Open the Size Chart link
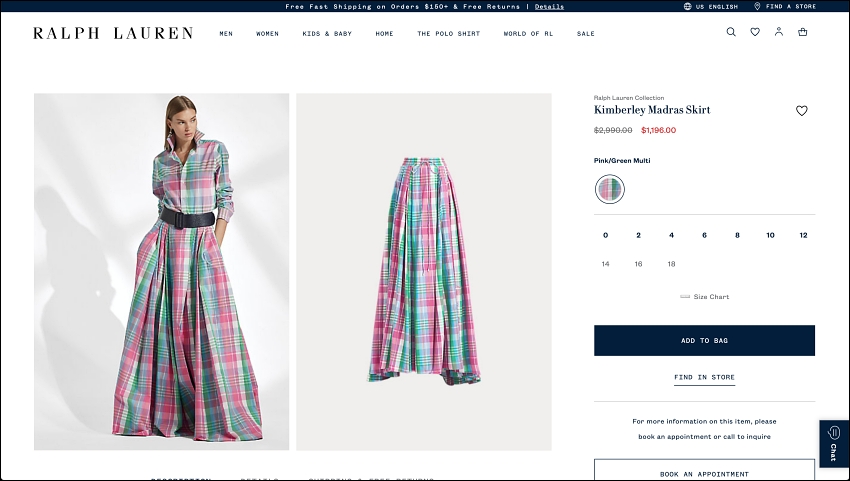850x481 pixels. (711, 297)
